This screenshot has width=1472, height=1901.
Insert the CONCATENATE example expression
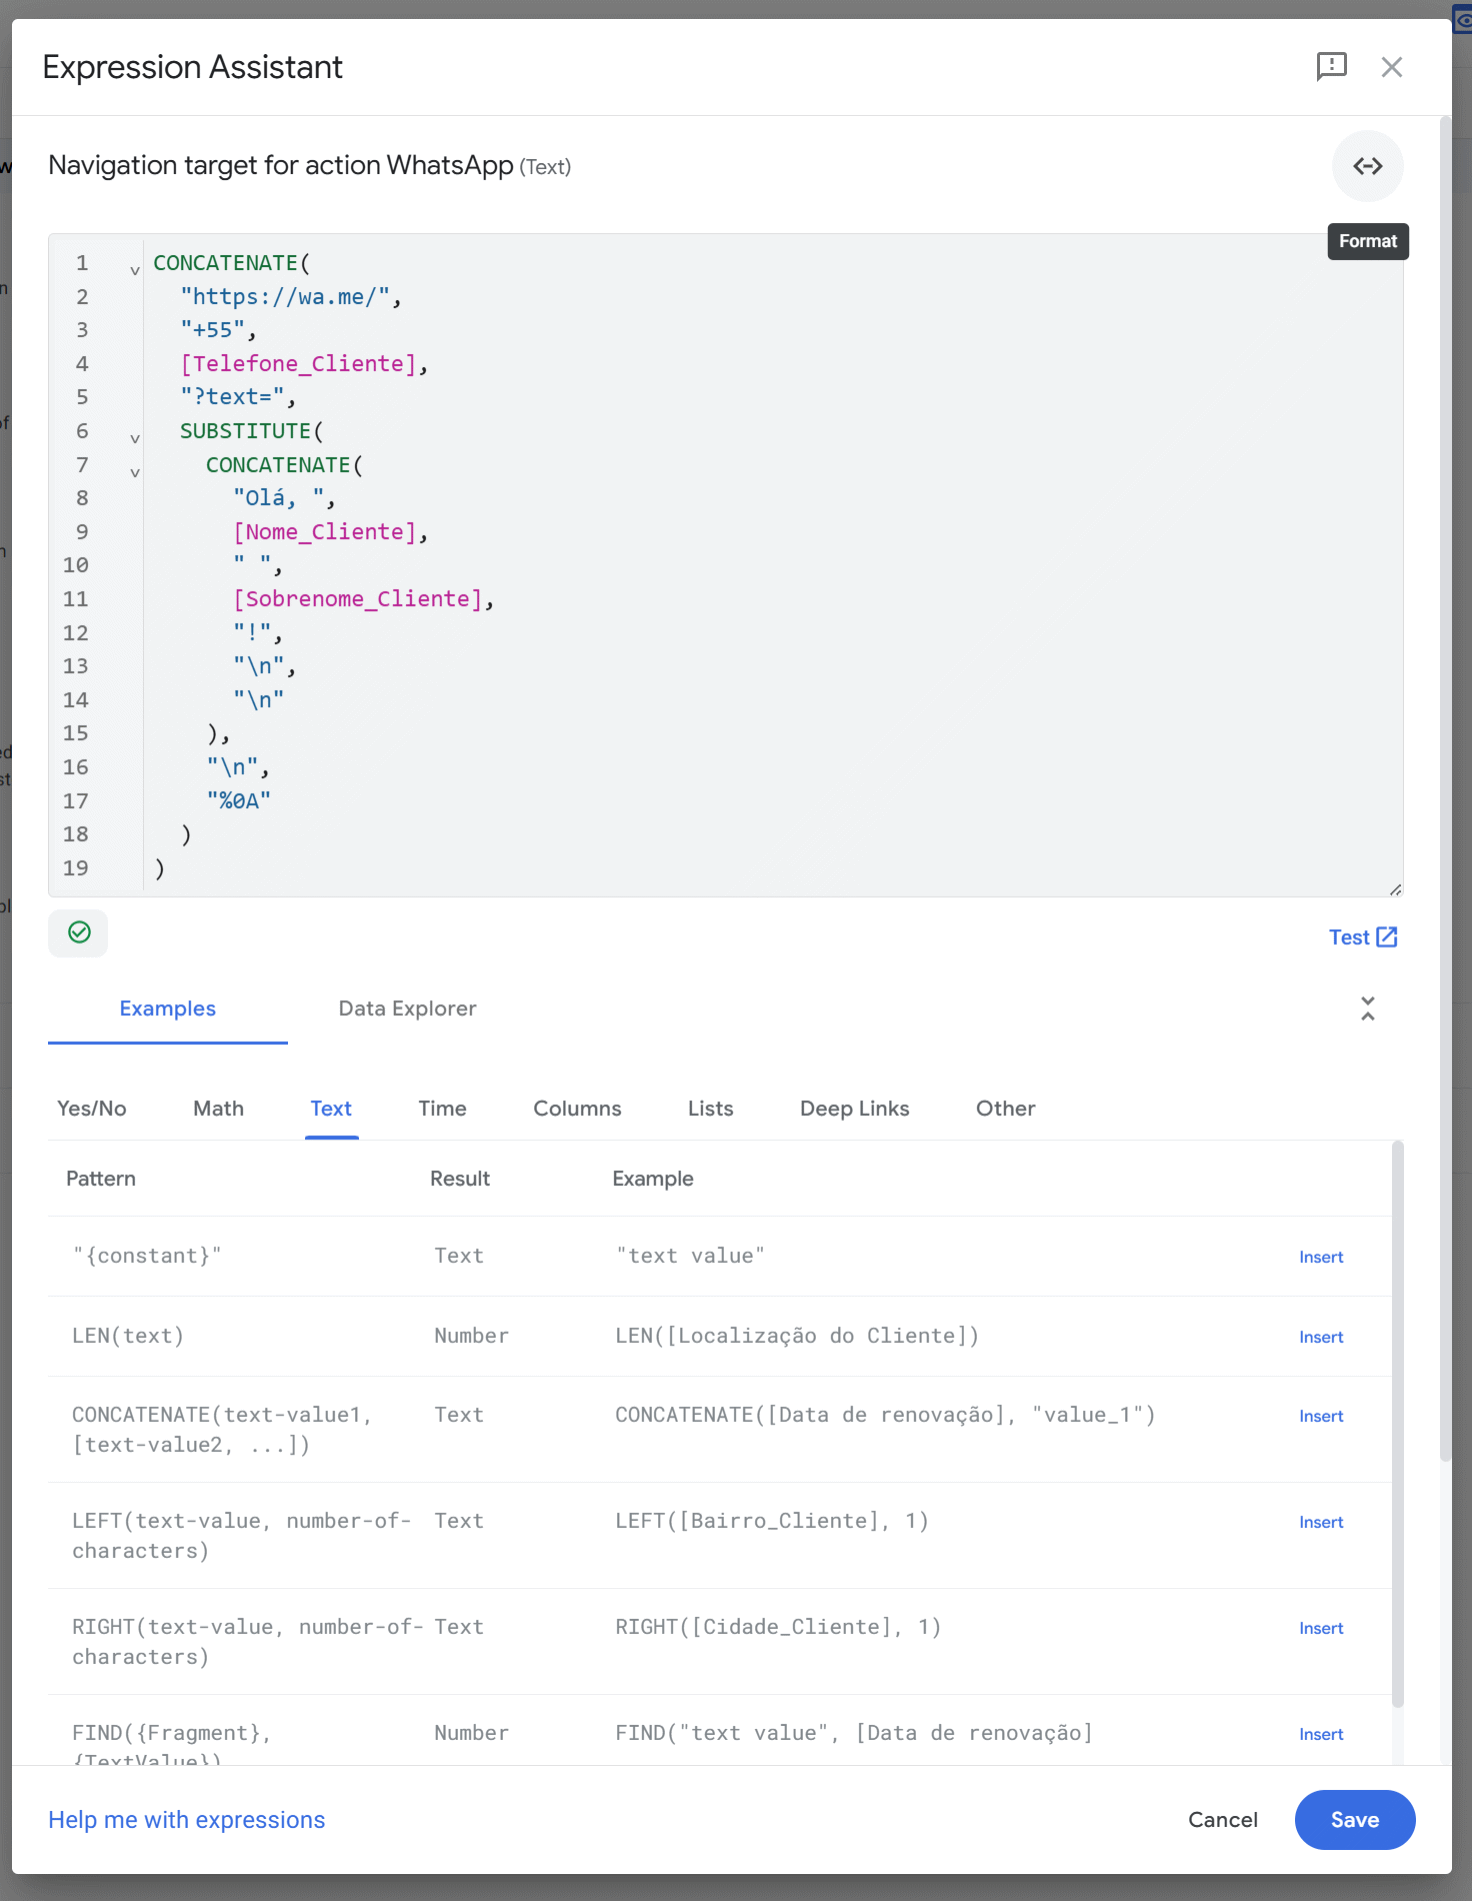tap(1320, 1416)
